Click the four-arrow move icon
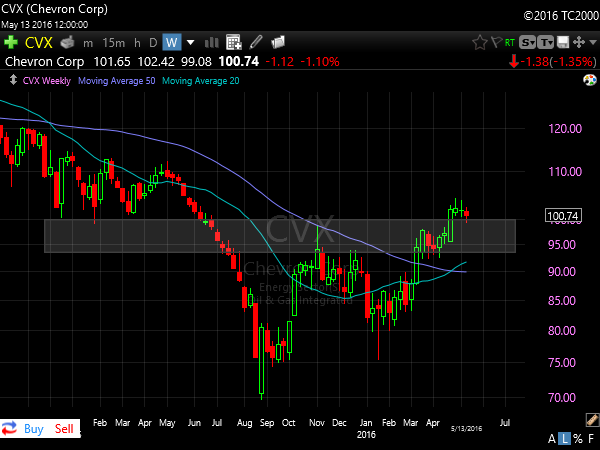 point(579,42)
